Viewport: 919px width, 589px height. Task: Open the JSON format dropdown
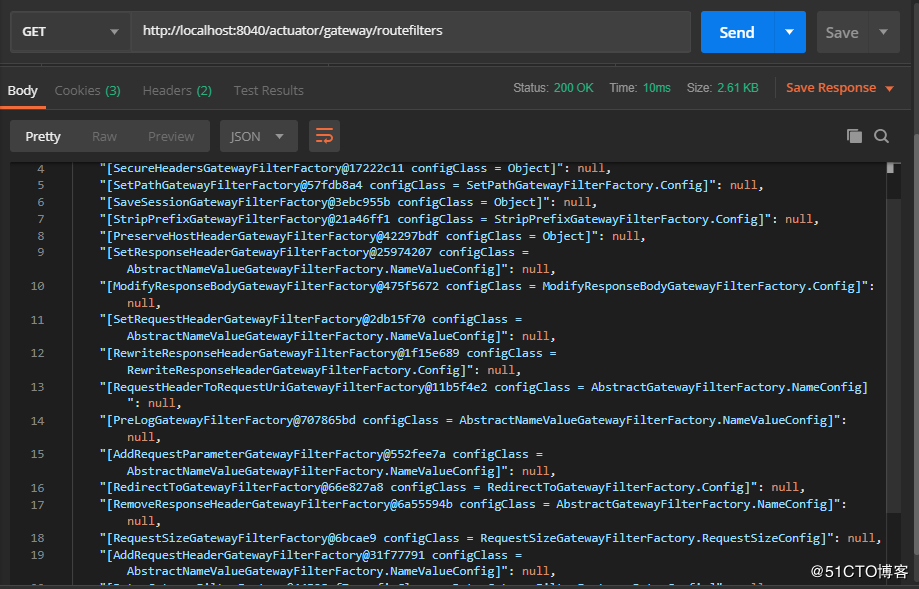tap(258, 137)
